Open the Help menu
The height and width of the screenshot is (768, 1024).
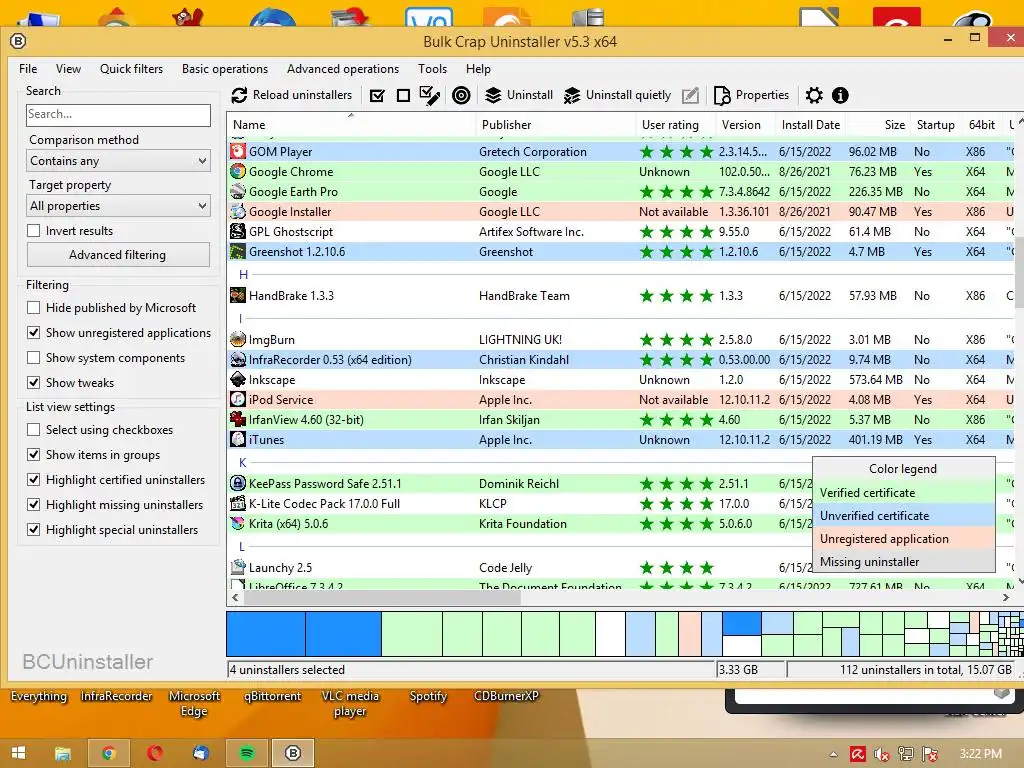(x=478, y=69)
